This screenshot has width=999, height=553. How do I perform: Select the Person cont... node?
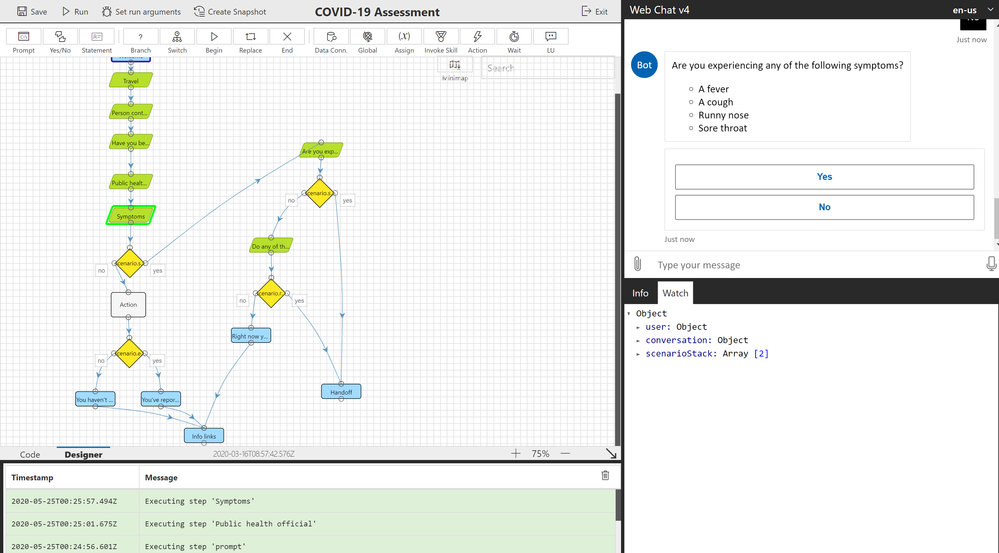click(131, 112)
